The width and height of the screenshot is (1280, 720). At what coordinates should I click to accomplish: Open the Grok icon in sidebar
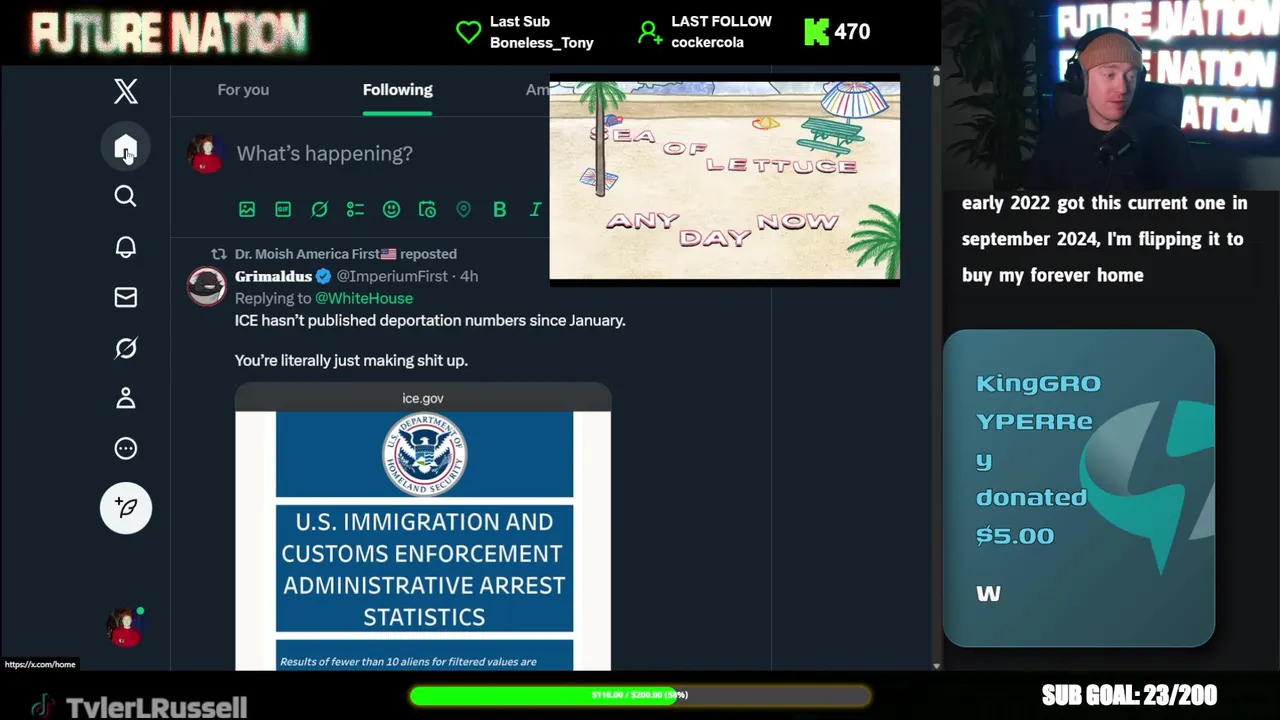pyautogui.click(x=125, y=348)
